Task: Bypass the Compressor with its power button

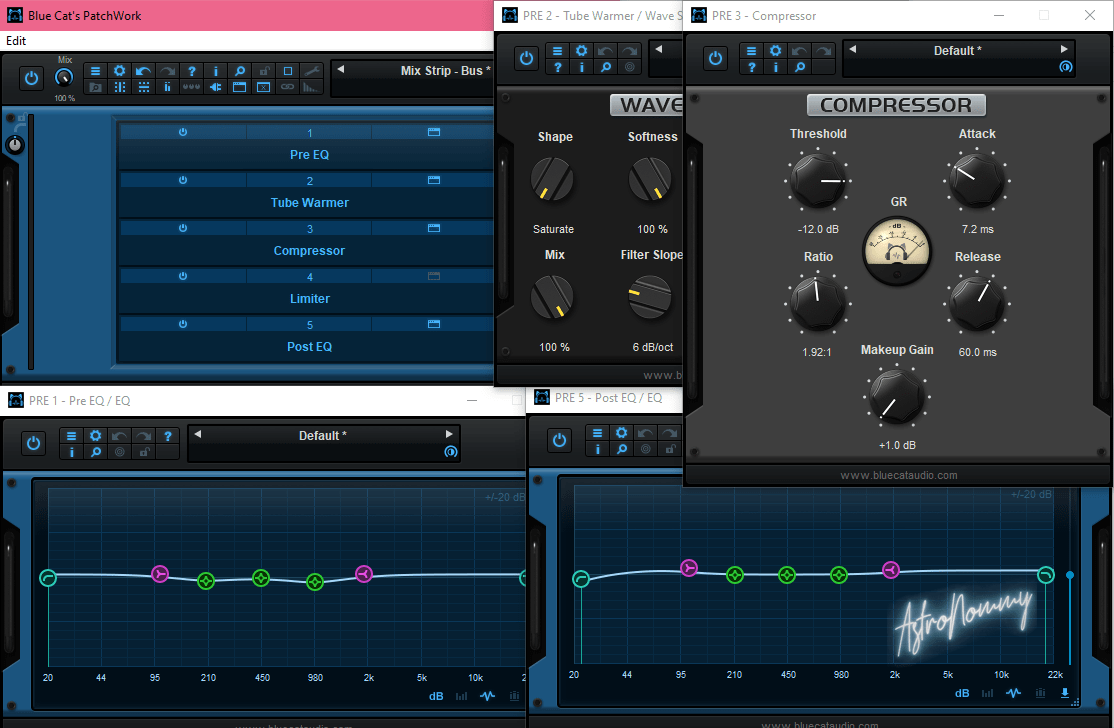Action: (x=715, y=58)
